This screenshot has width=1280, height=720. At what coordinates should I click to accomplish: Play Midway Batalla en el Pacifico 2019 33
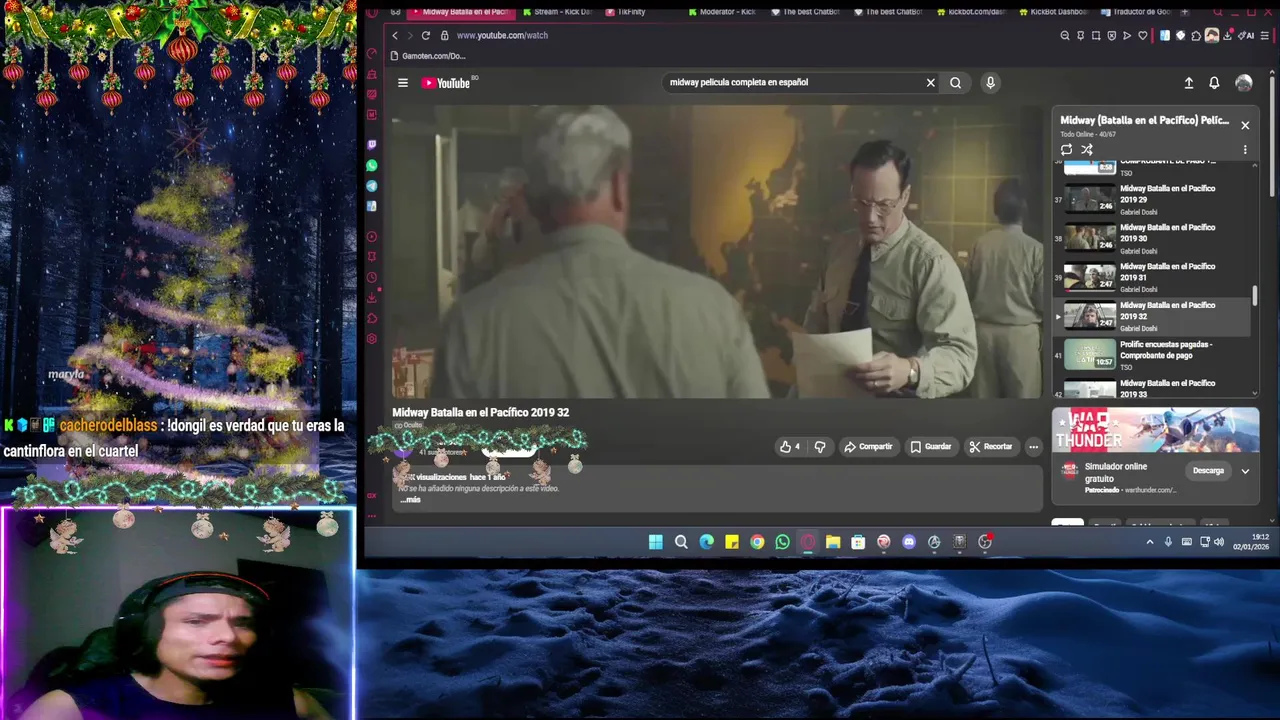click(x=1153, y=388)
